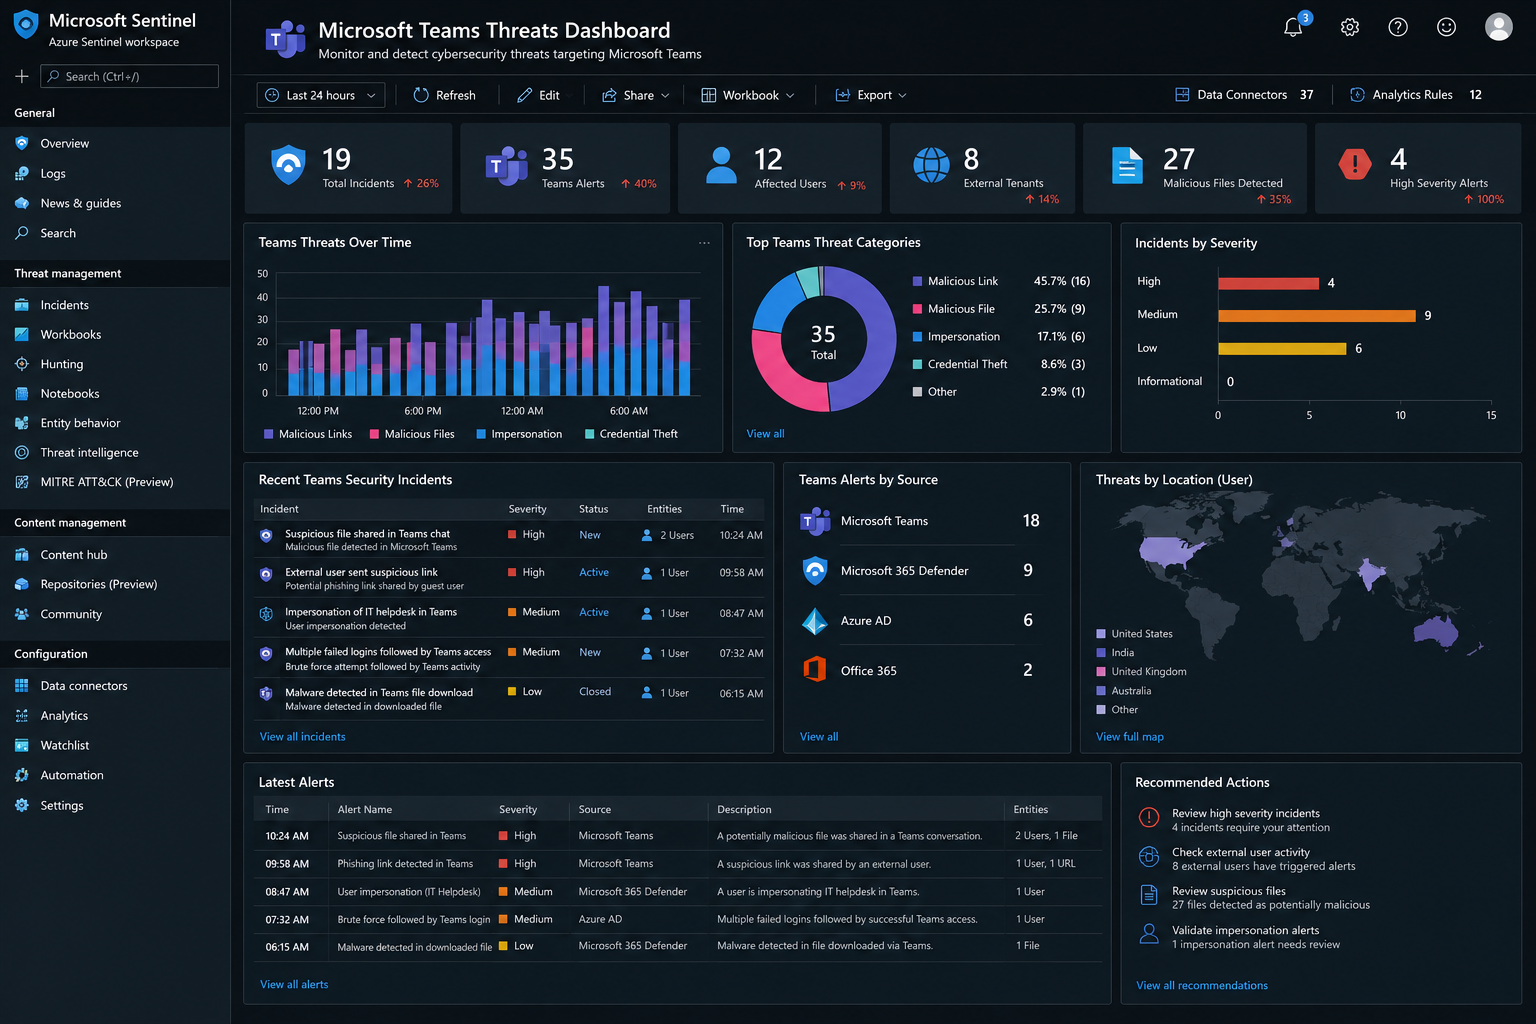
Task: Open the View full map link
Action: pyautogui.click(x=1130, y=737)
